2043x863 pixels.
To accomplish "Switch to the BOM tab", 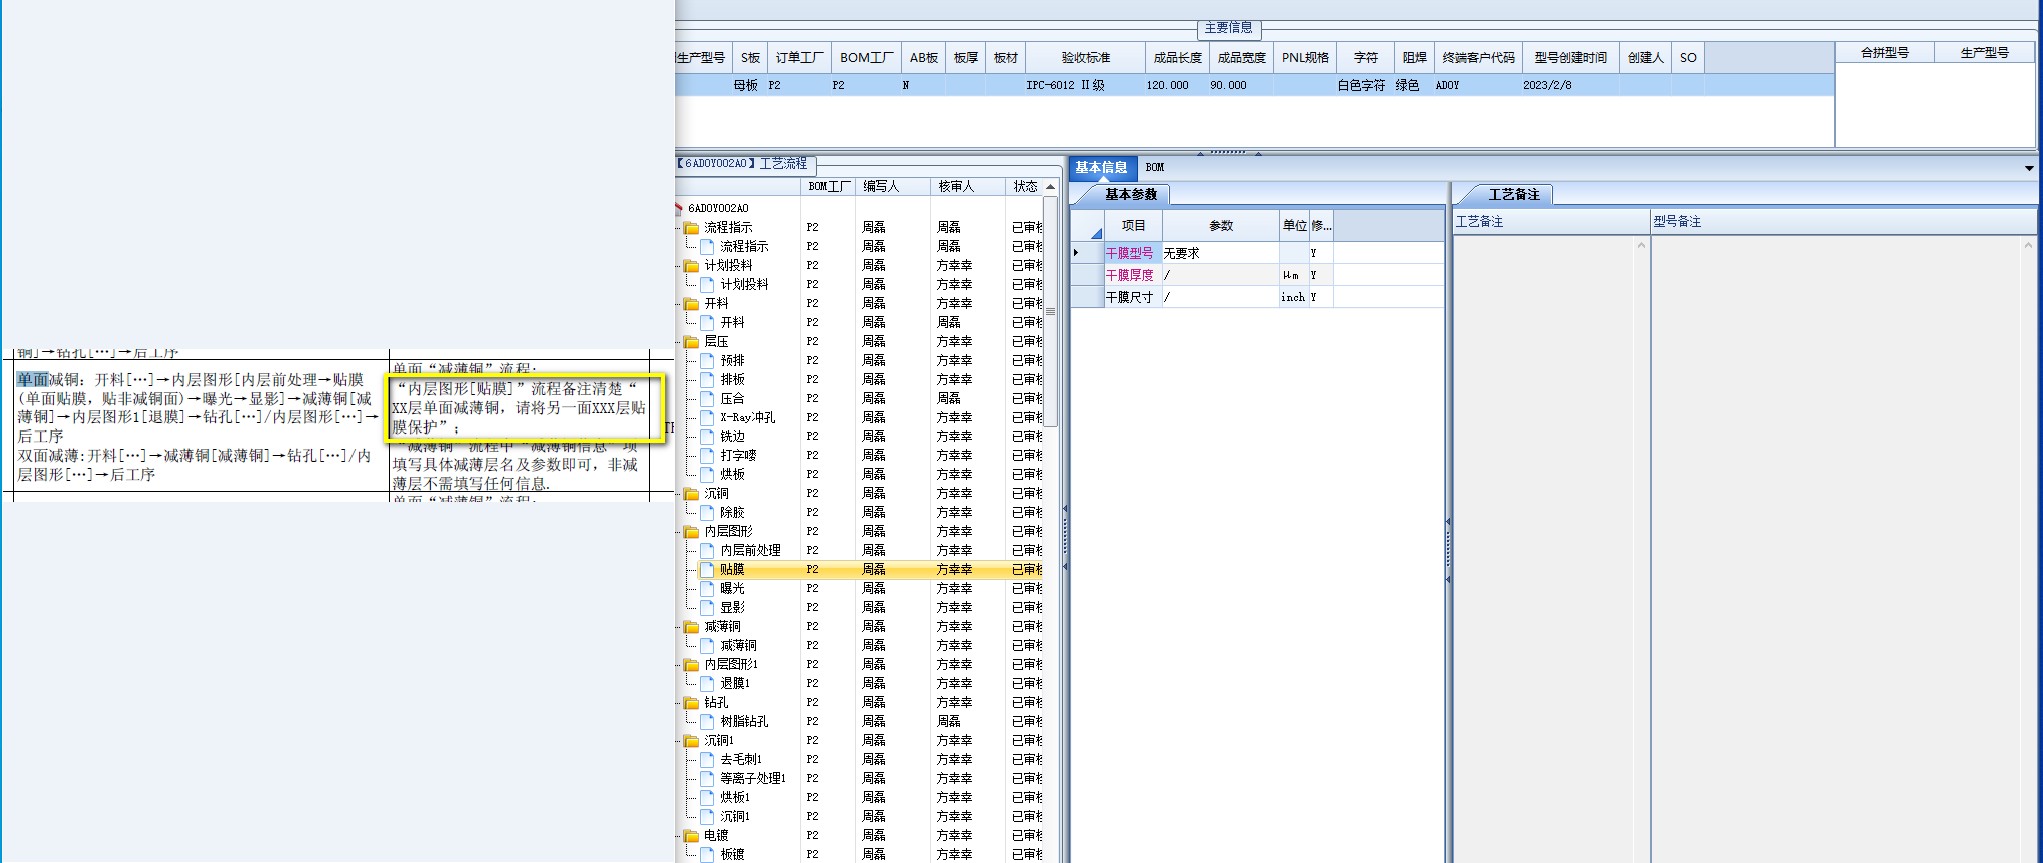I will 1155,168.
